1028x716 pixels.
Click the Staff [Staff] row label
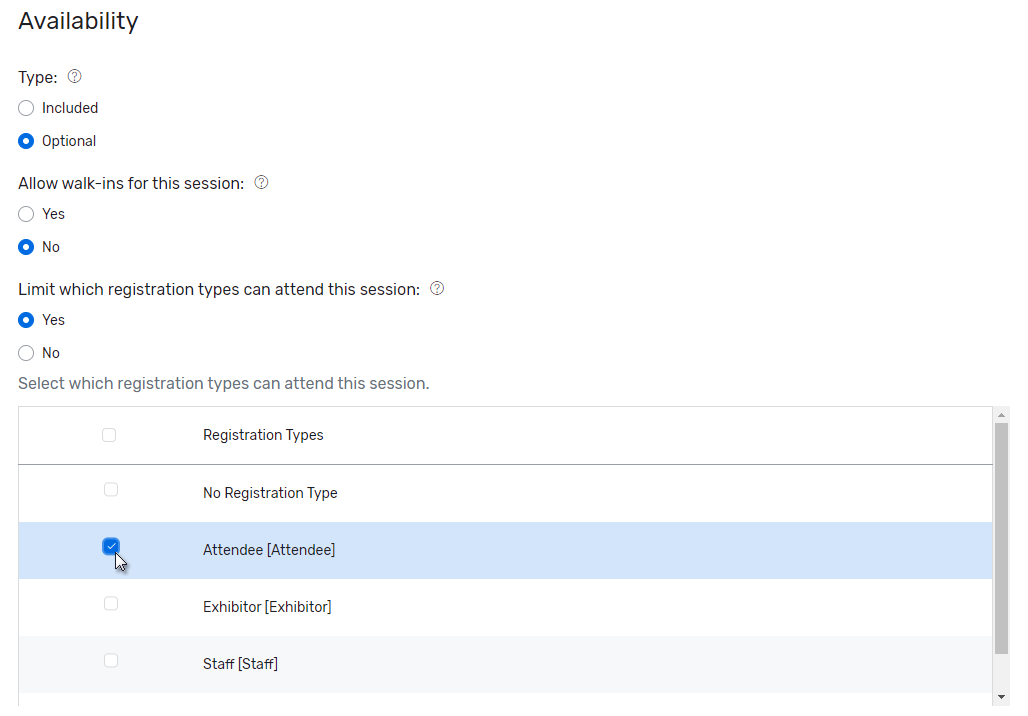[x=240, y=664]
